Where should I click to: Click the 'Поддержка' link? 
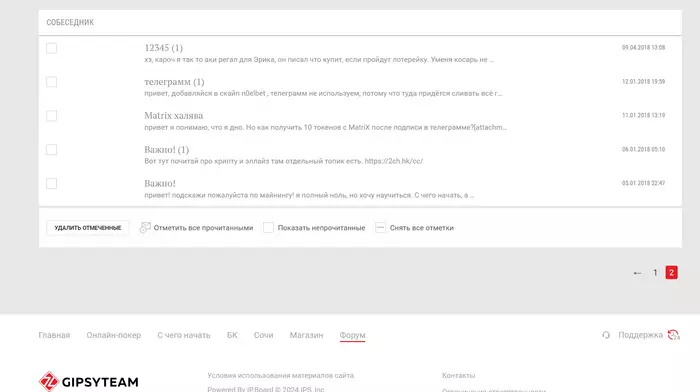[x=640, y=335]
